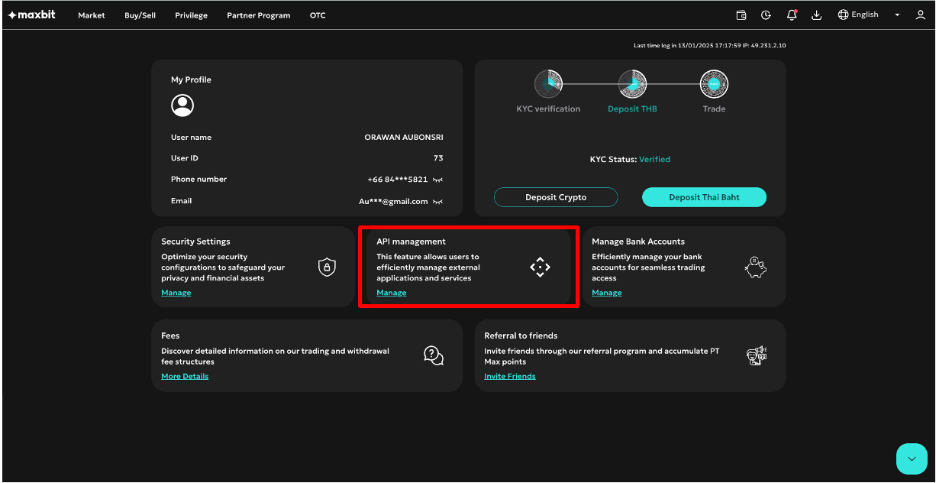Select the Deposit THB progress step
Image resolution: width=936 pixels, height=483 pixels.
tap(632, 86)
